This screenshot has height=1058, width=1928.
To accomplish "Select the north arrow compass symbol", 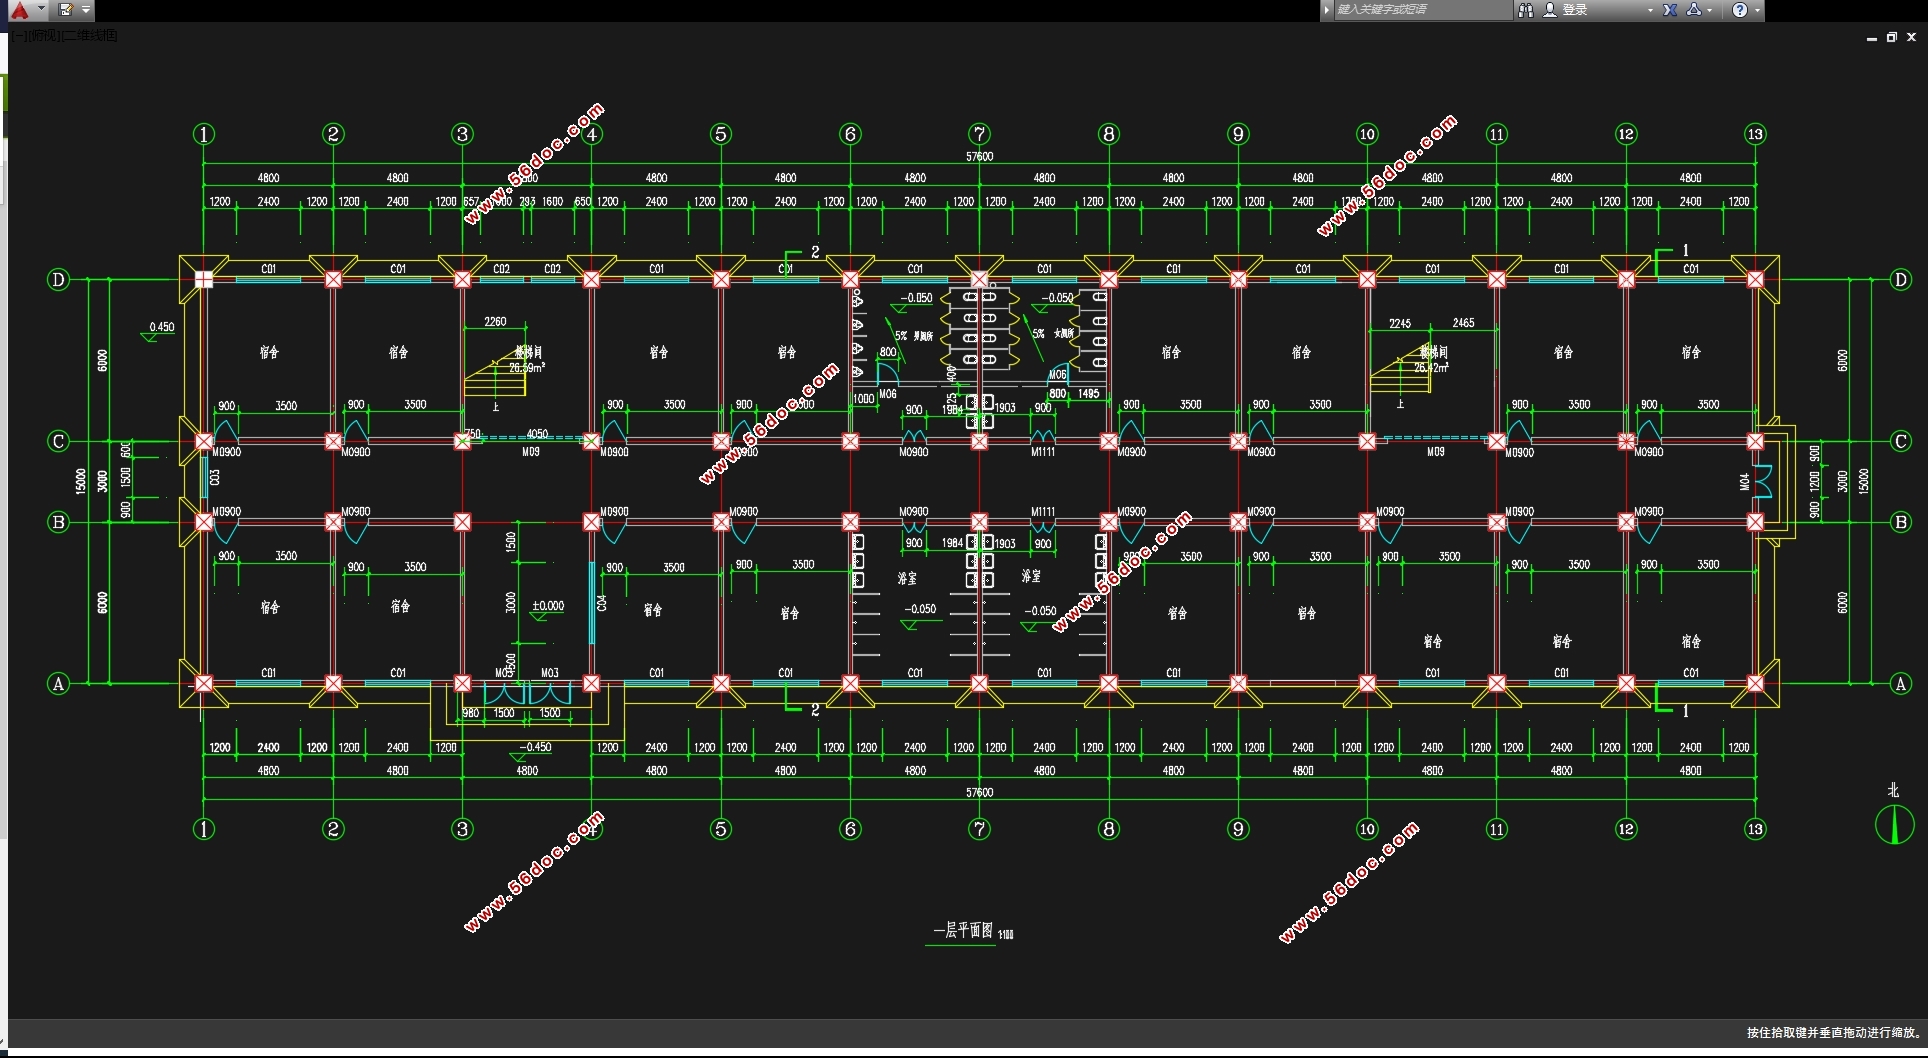I will [x=1894, y=825].
